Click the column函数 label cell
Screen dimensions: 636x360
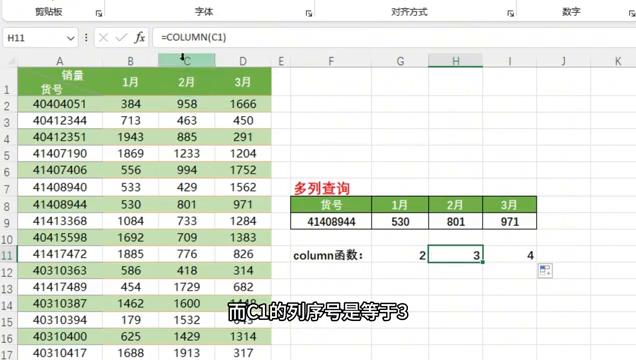[331, 255]
